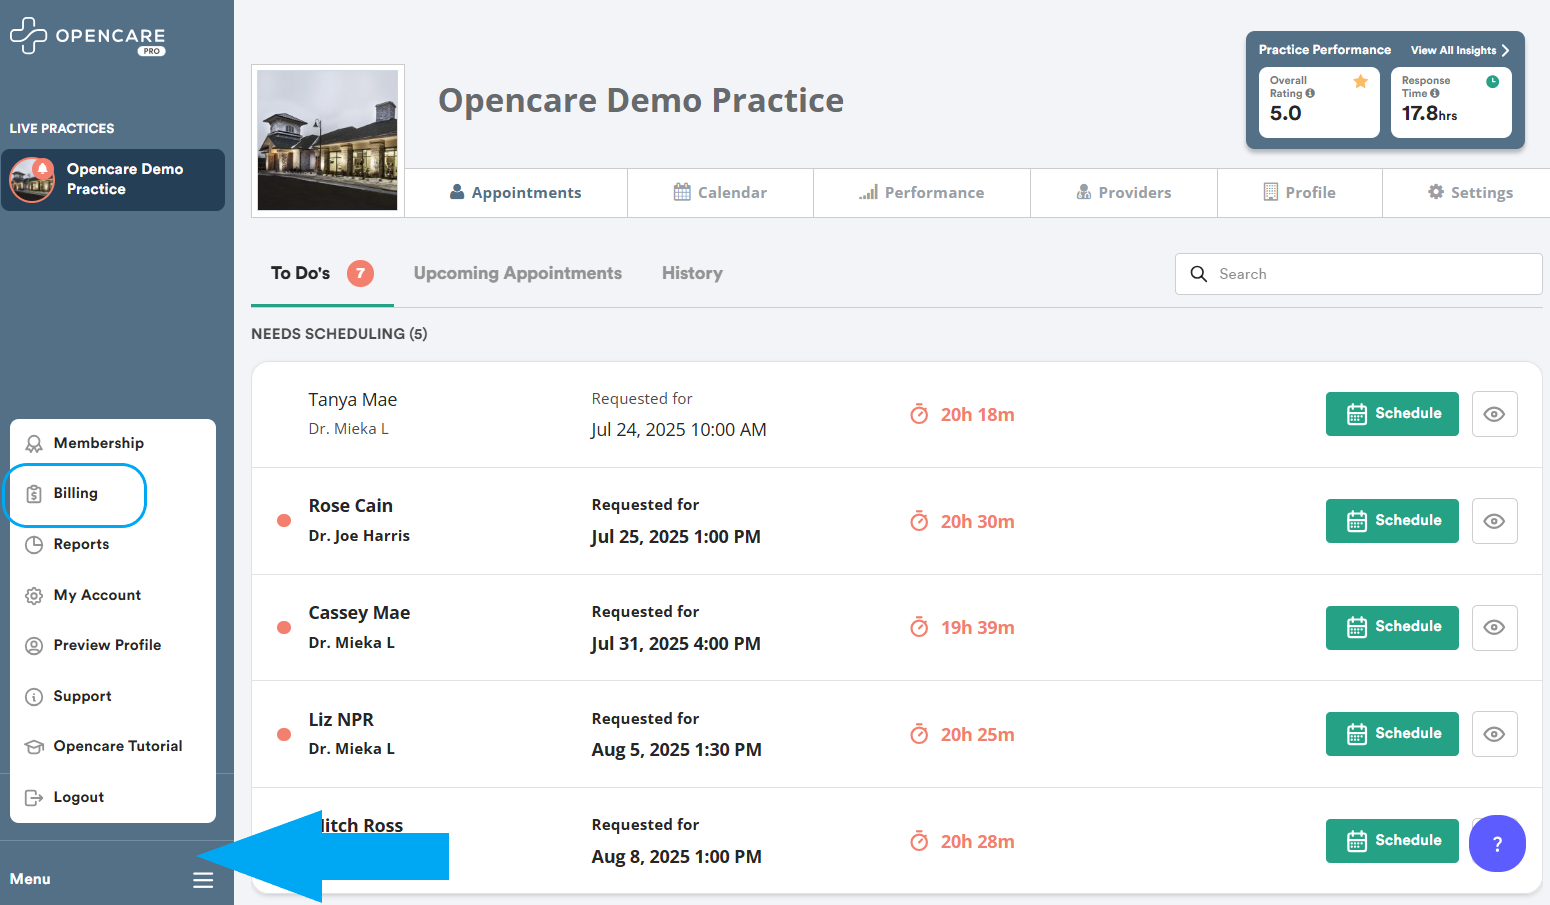Click the patient name Tanya Mae
The height and width of the screenshot is (905, 1550).
click(353, 400)
